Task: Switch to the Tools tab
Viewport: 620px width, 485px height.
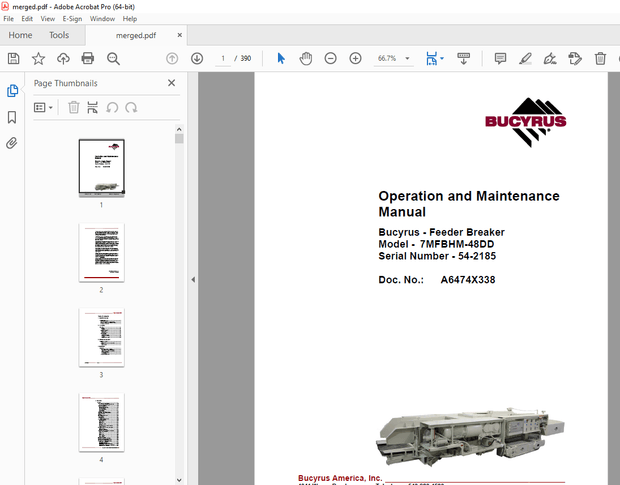Action: coord(59,35)
